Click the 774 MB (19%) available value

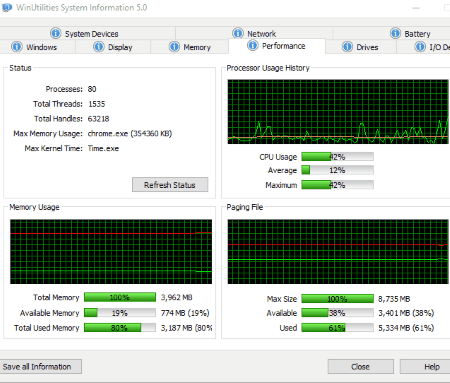(x=185, y=313)
